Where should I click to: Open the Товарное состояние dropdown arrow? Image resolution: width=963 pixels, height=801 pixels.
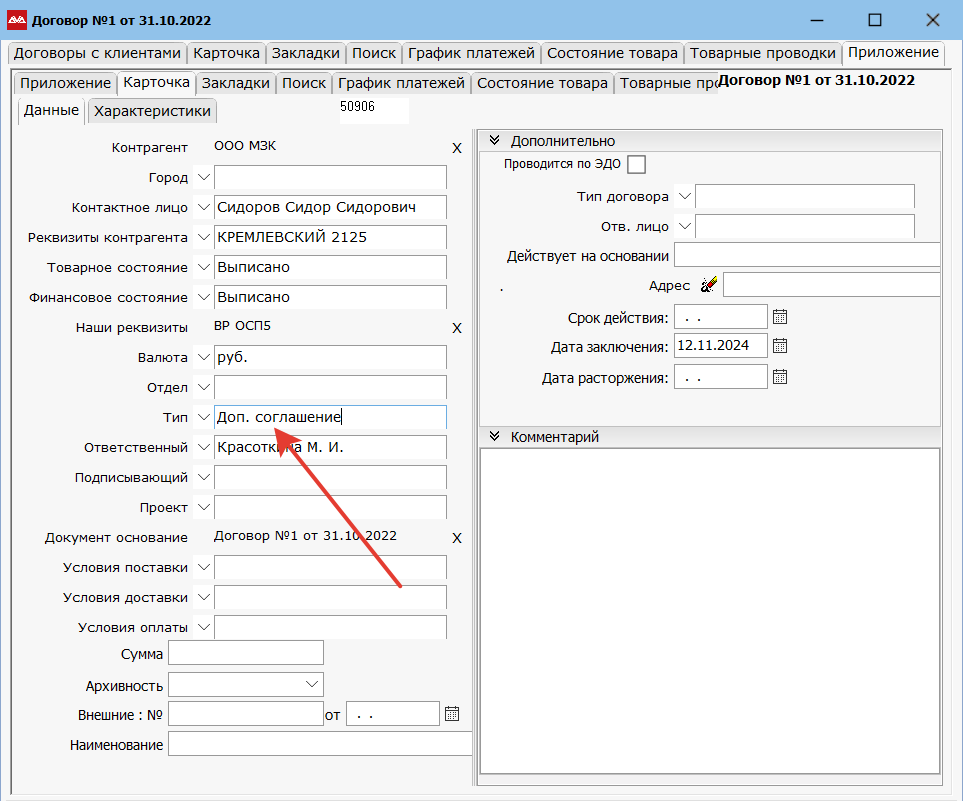click(203, 267)
